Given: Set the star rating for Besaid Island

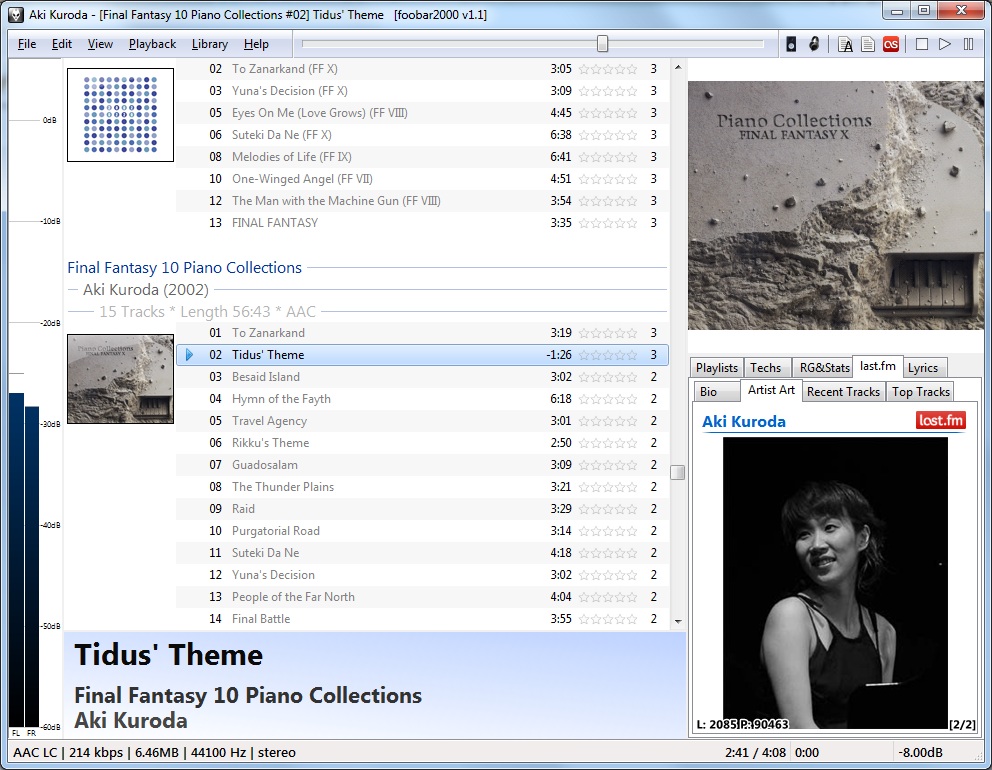Looking at the screenshot, I should (x=607, y=377).
